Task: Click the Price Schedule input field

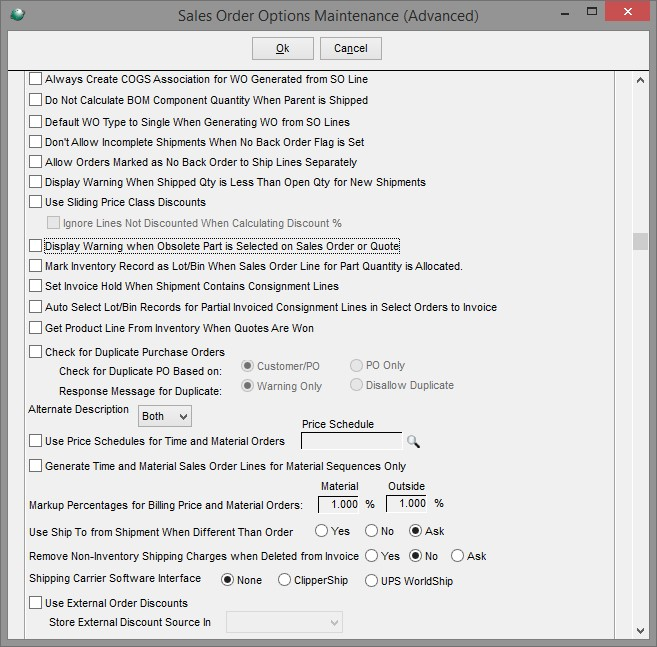Action: click(352, 441)
